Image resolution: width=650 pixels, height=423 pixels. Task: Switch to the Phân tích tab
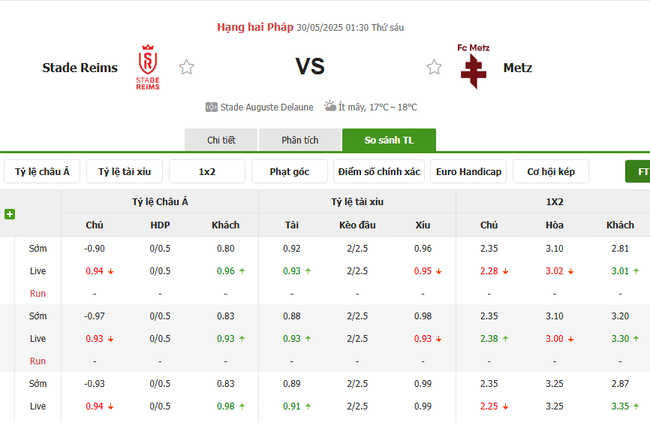299,140
